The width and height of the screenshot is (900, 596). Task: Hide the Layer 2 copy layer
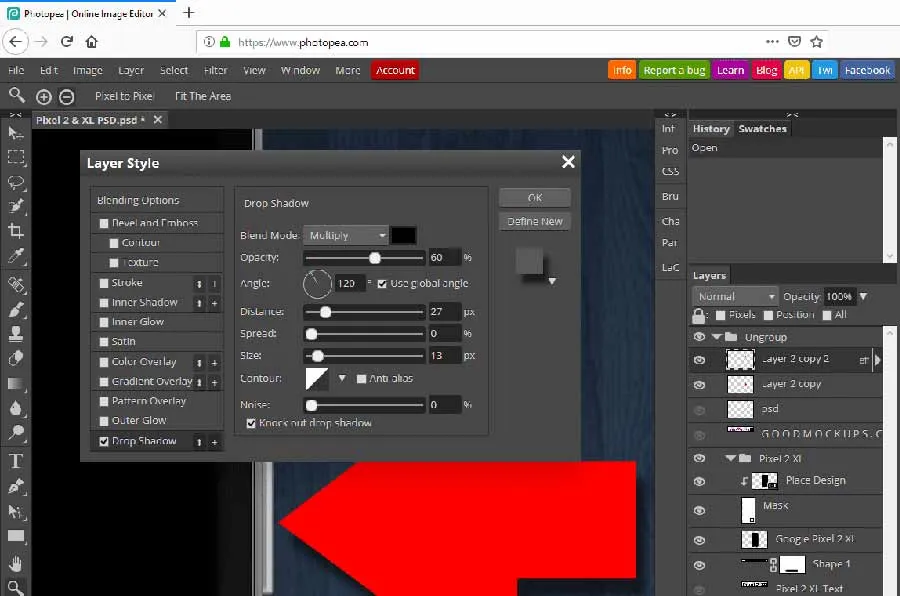pos(698,383)
